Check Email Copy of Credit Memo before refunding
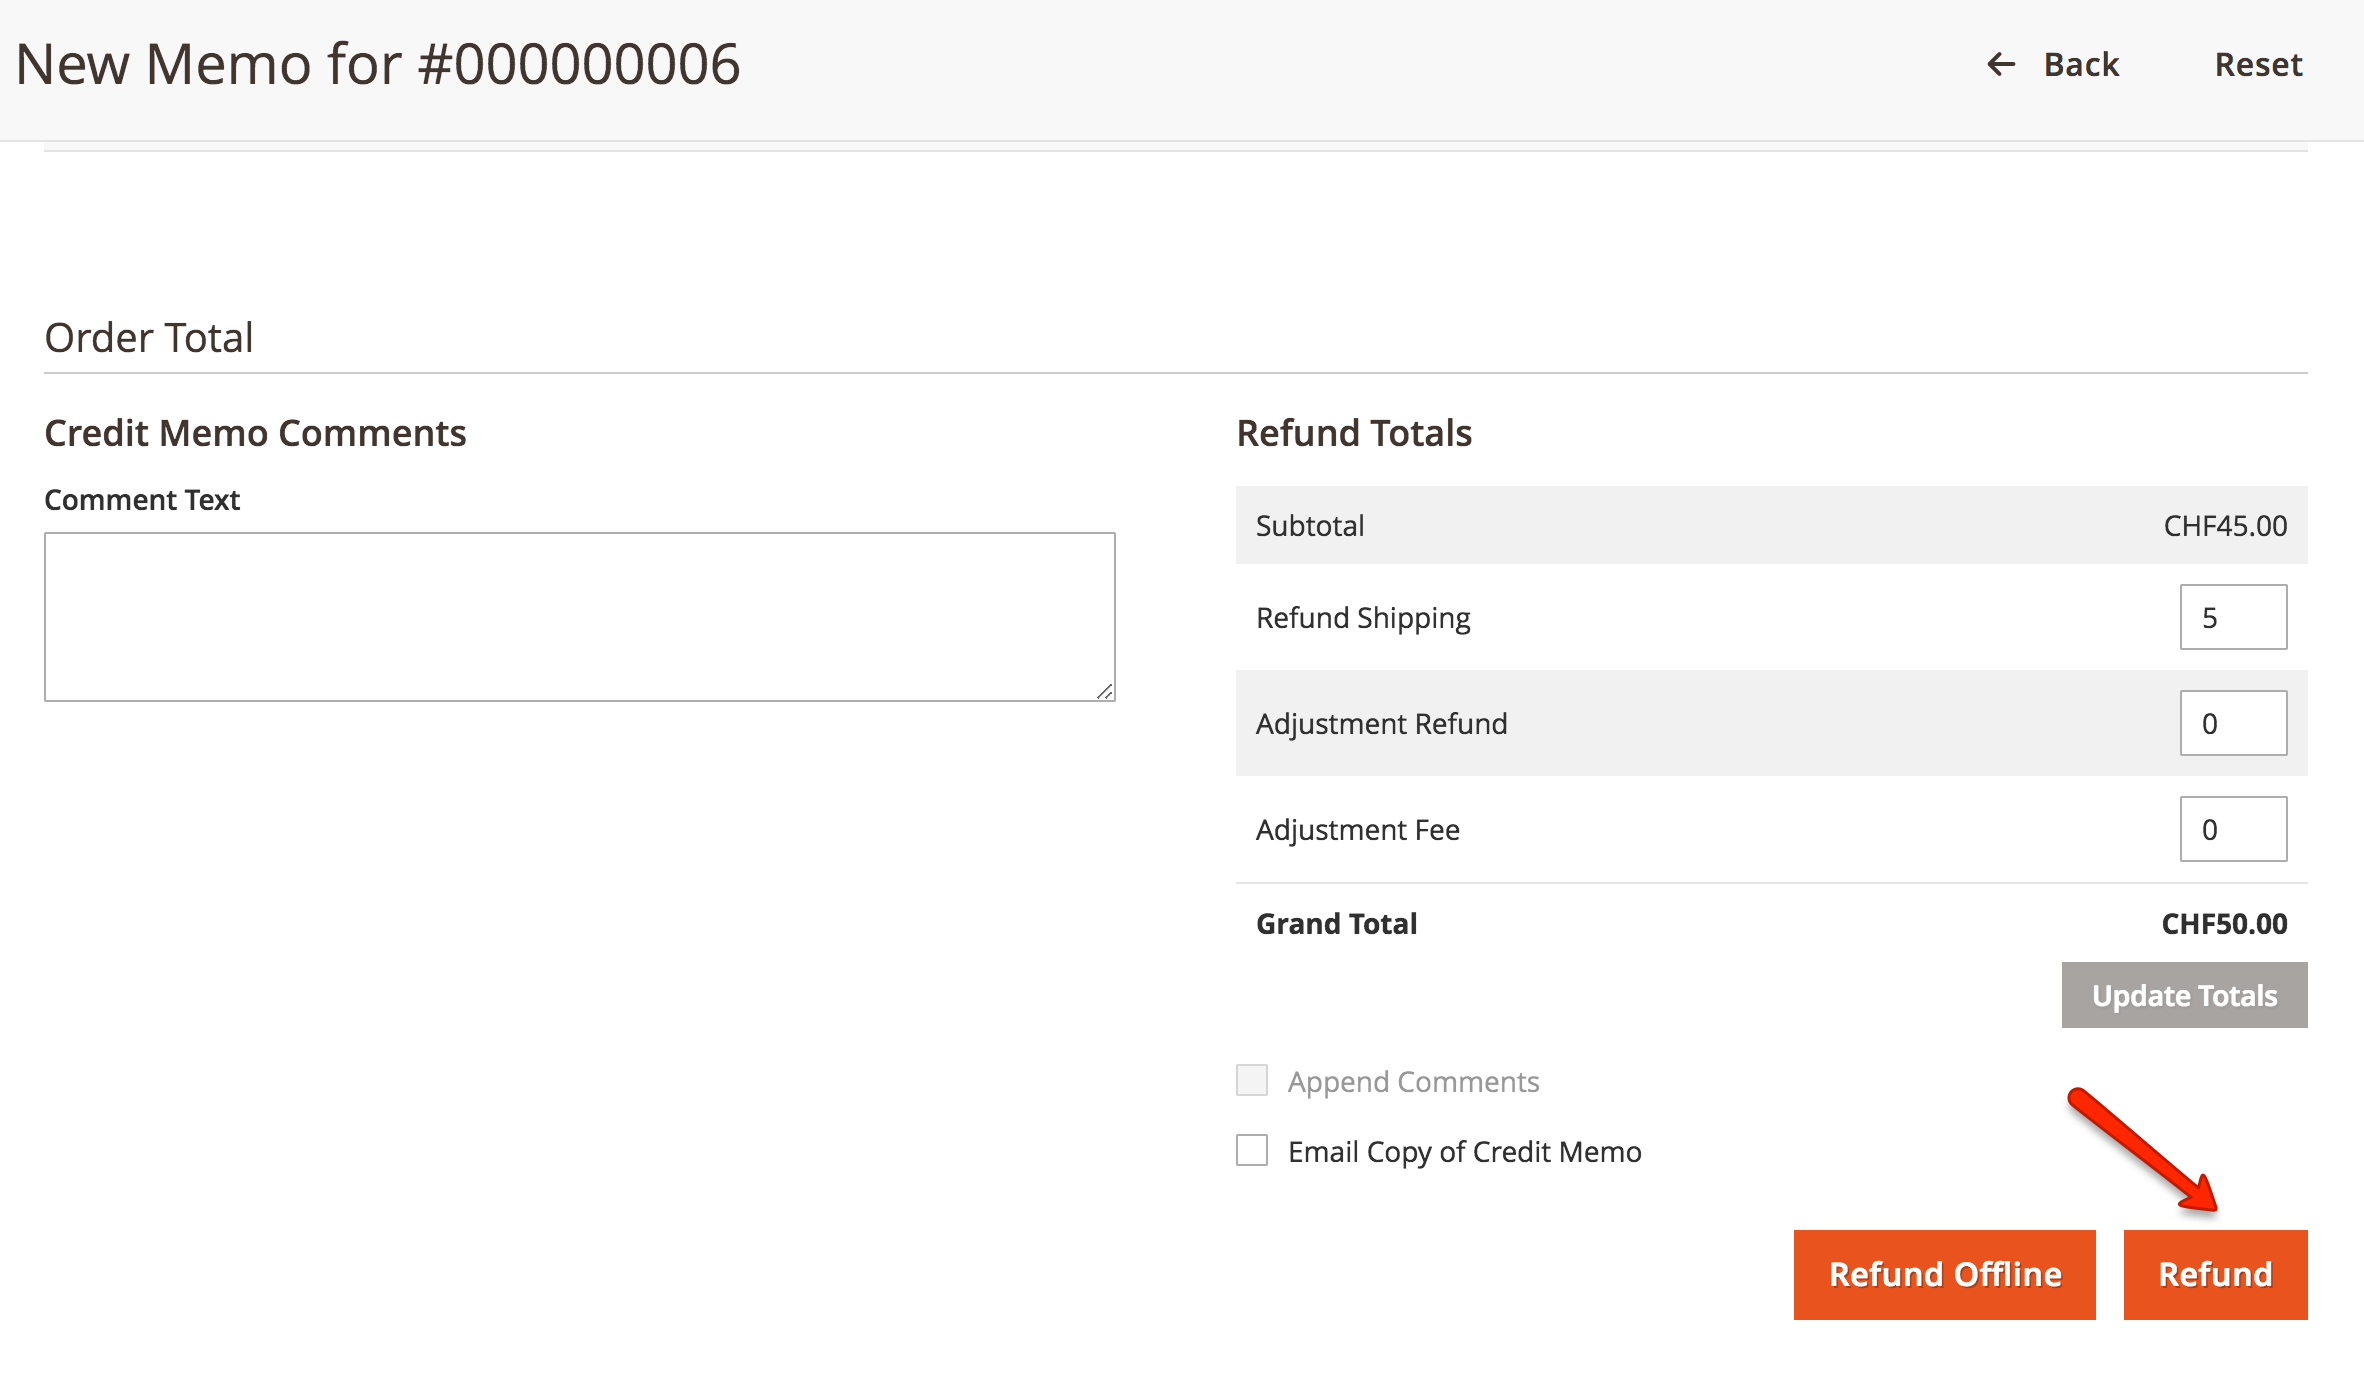 click(1251, 1152)
